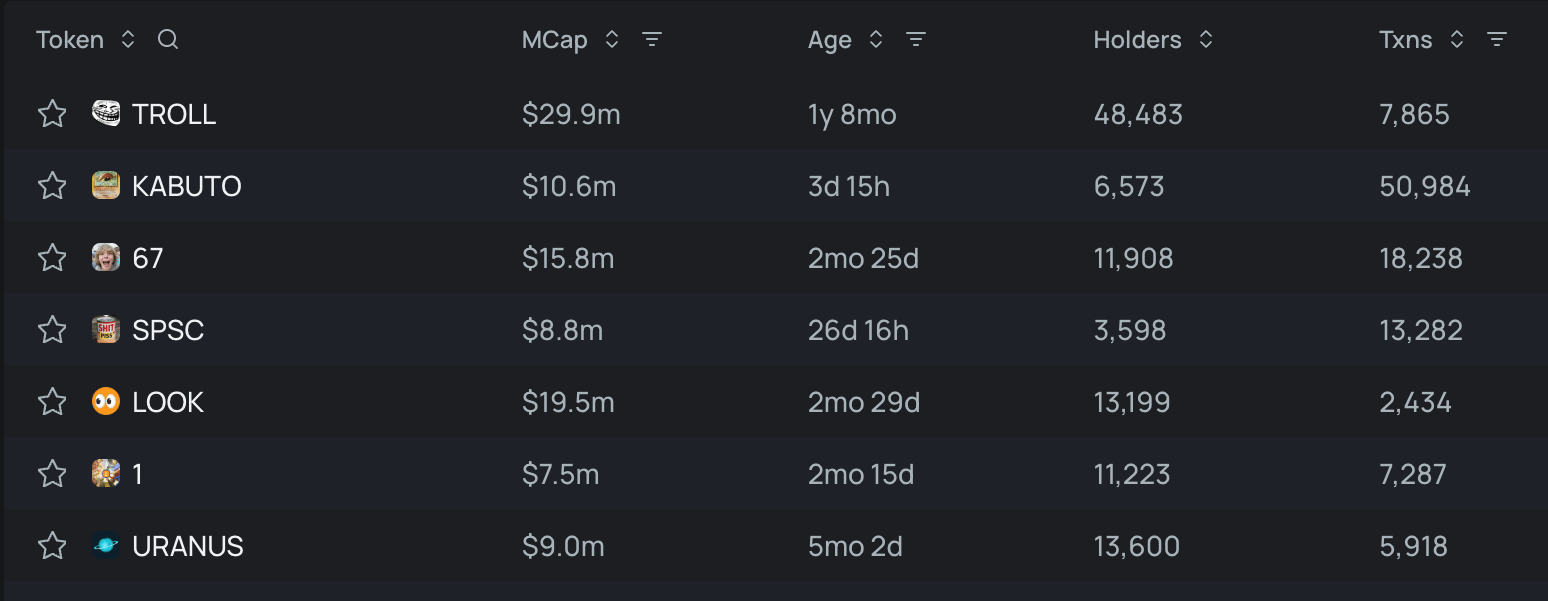
Task: Click the search icon beside Token header
Action: [x=168, y=40]
